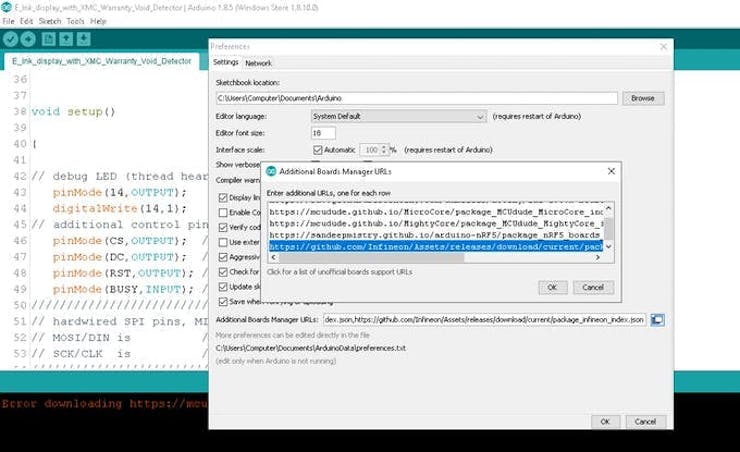
Task: Open URL editor icon beside Boards Manager field
Action: coord(657,320)
